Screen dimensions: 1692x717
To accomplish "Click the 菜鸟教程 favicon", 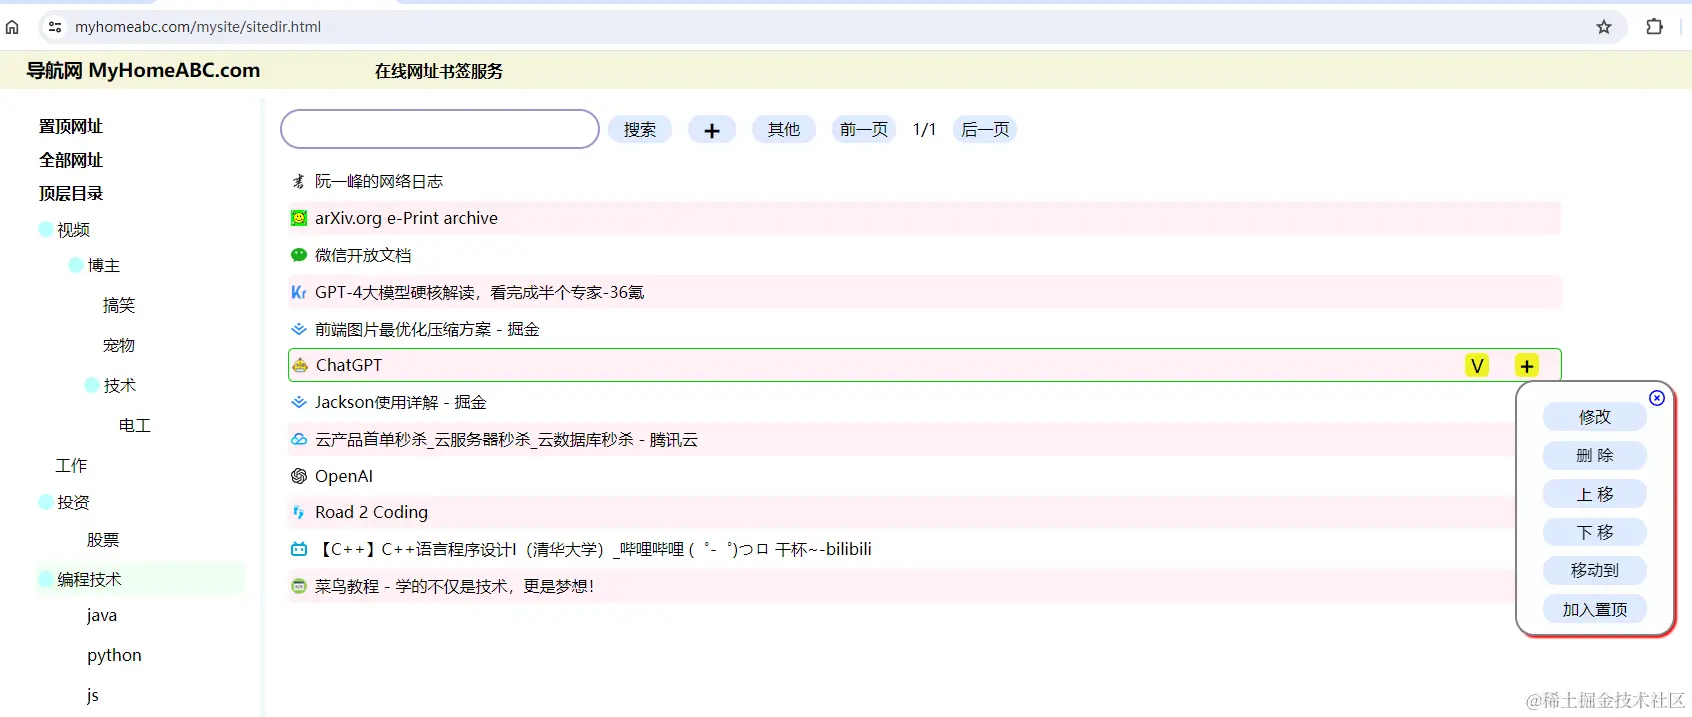I will tap(298, 586).
